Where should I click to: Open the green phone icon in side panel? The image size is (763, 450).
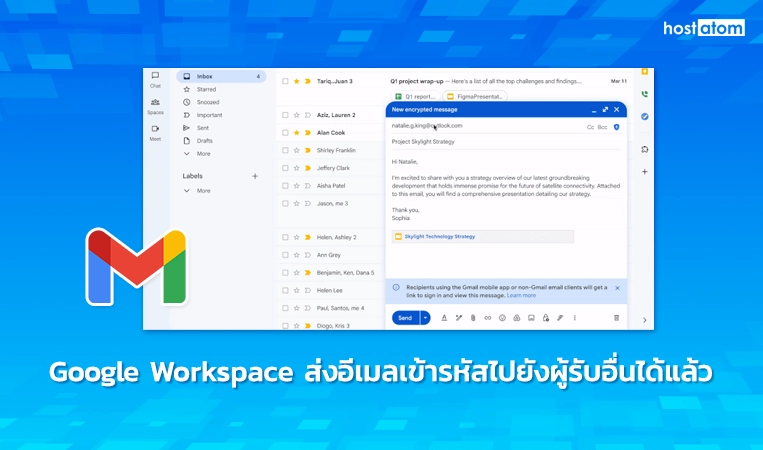645,94
